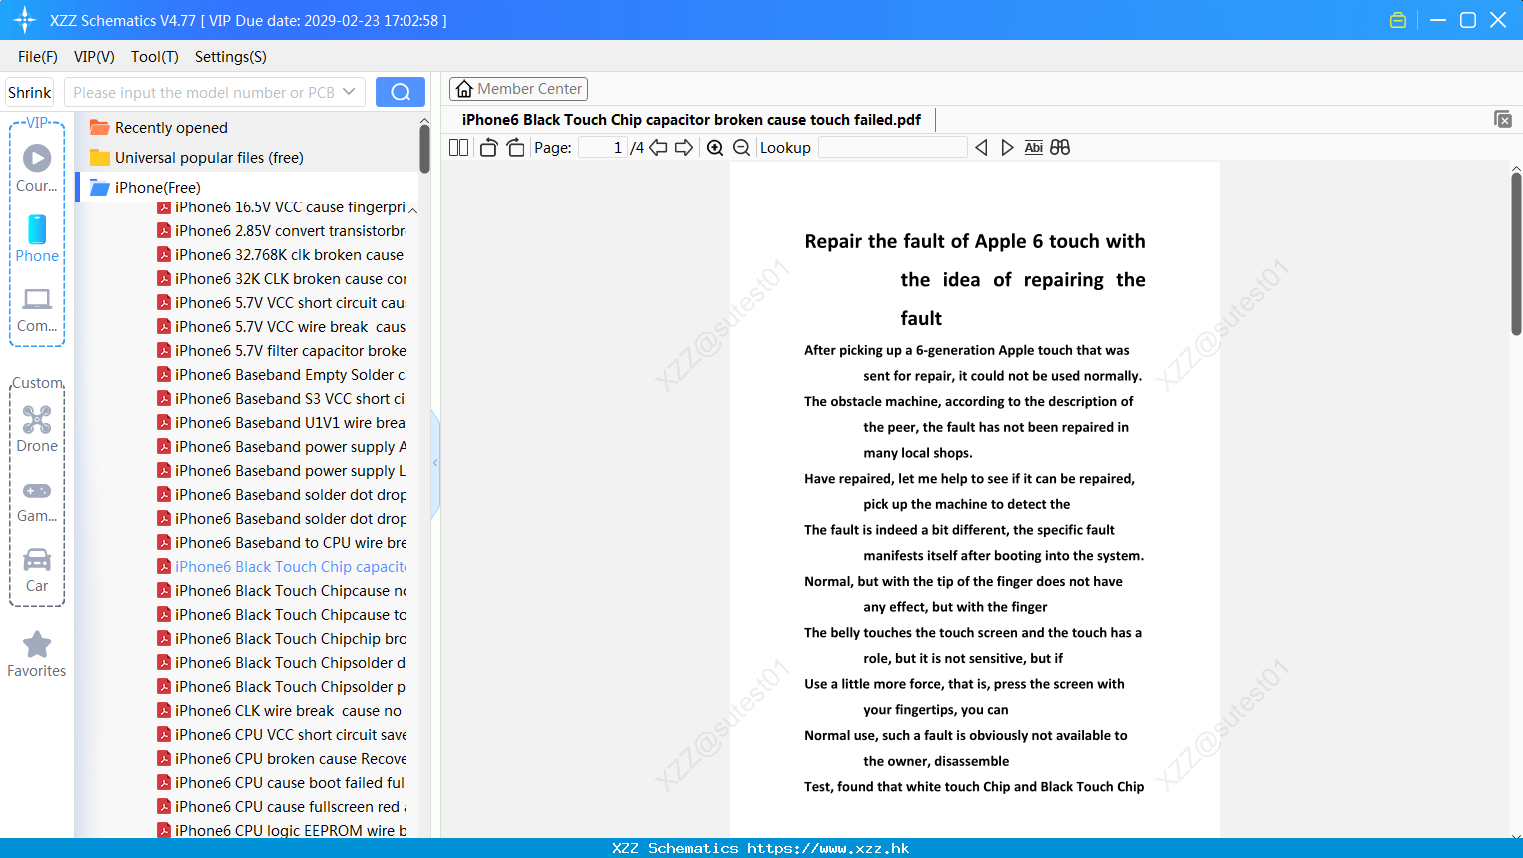Open model number dropdown arrow

[349, 92]
